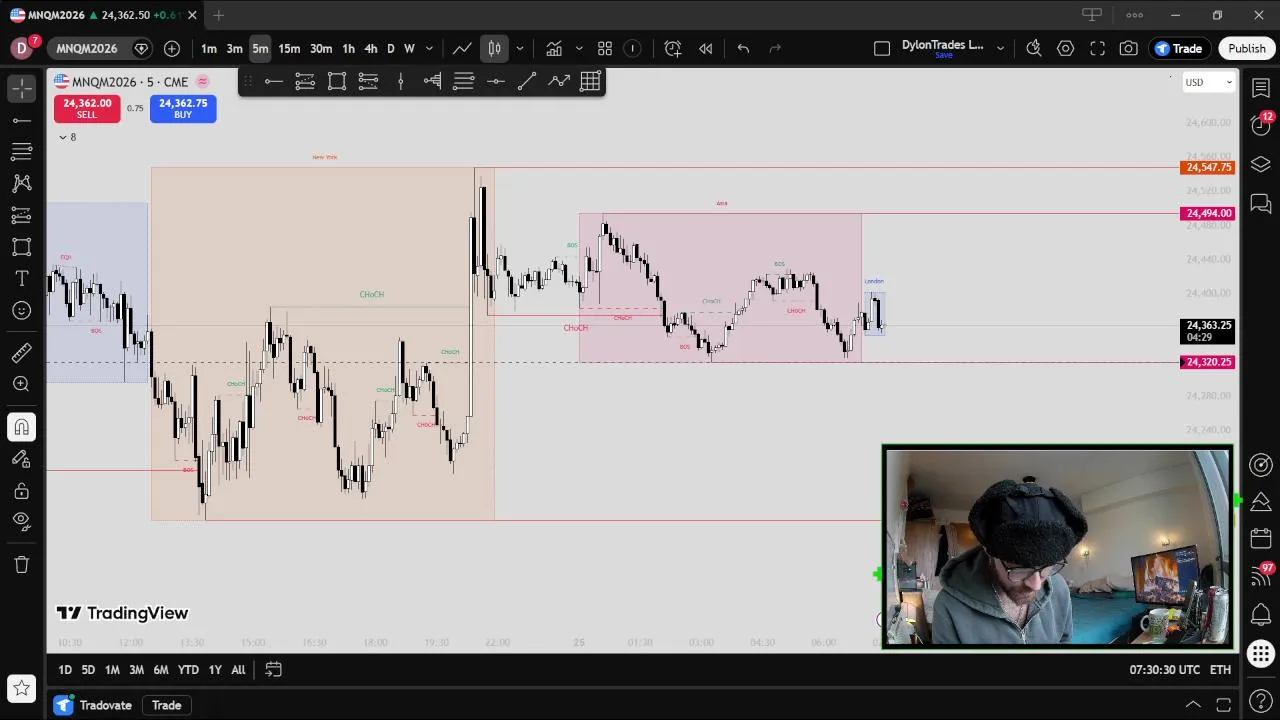Expand the collapsed indicators legend 8
This screenshot has width=1280, height=720.
click(x=67, y=137)
